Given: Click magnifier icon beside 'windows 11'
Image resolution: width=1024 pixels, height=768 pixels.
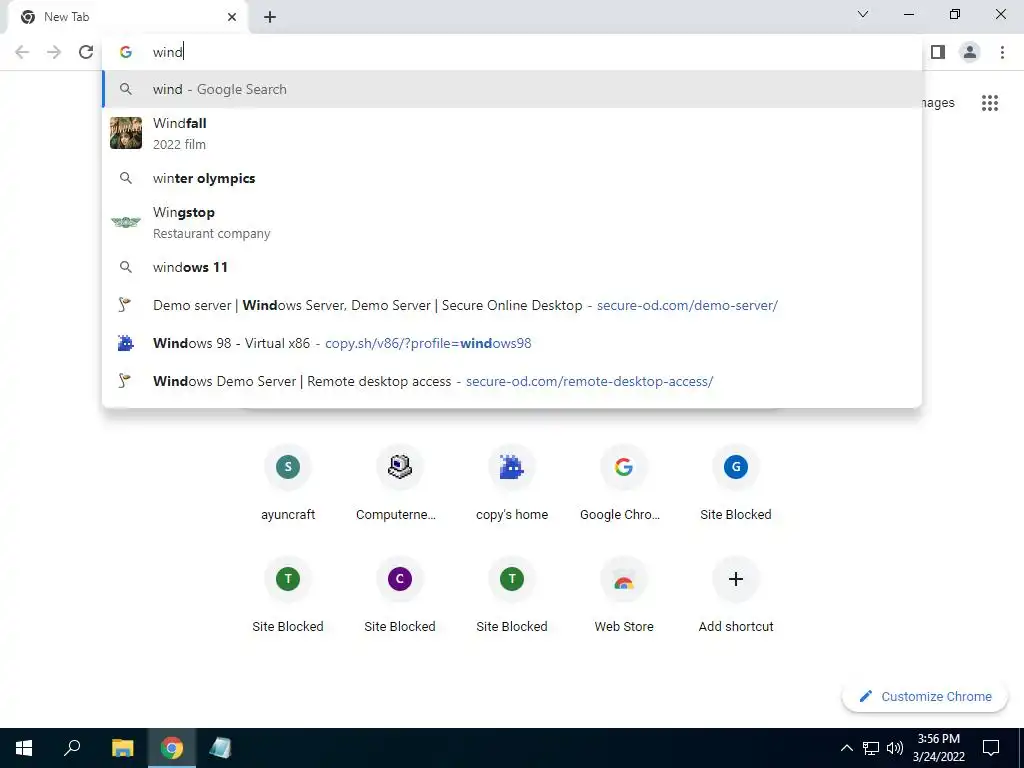Looking at the screenshot, I should tap(125, 267).
